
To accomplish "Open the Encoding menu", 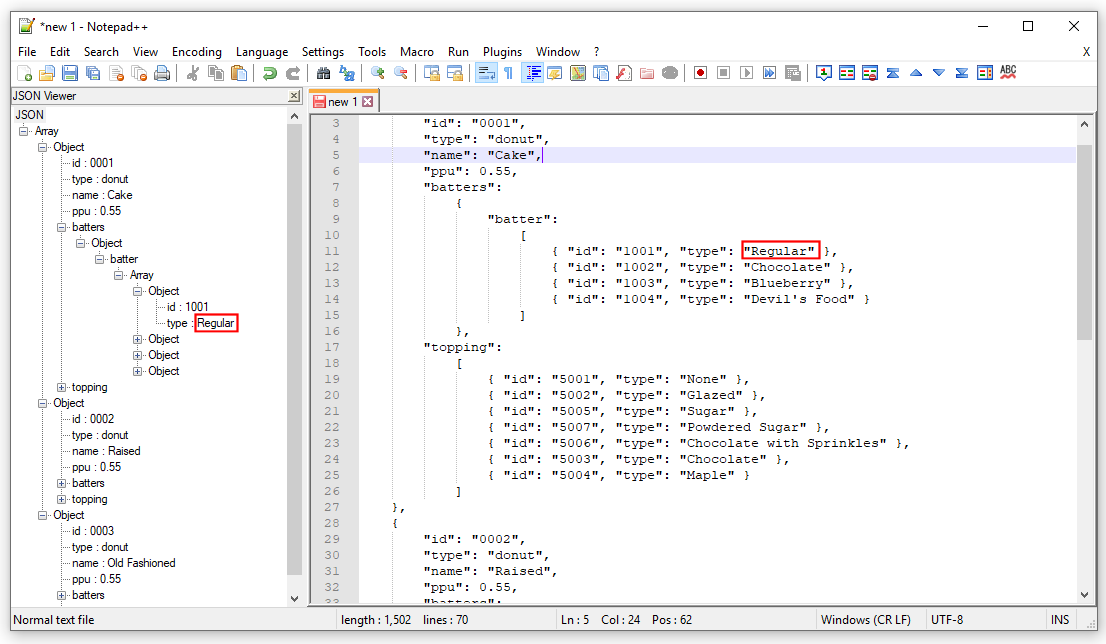I will tap(197, 52).
